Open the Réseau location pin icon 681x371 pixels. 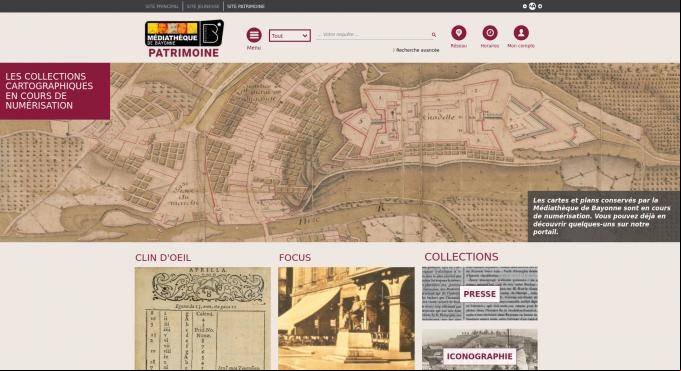(x=459, y=33)
